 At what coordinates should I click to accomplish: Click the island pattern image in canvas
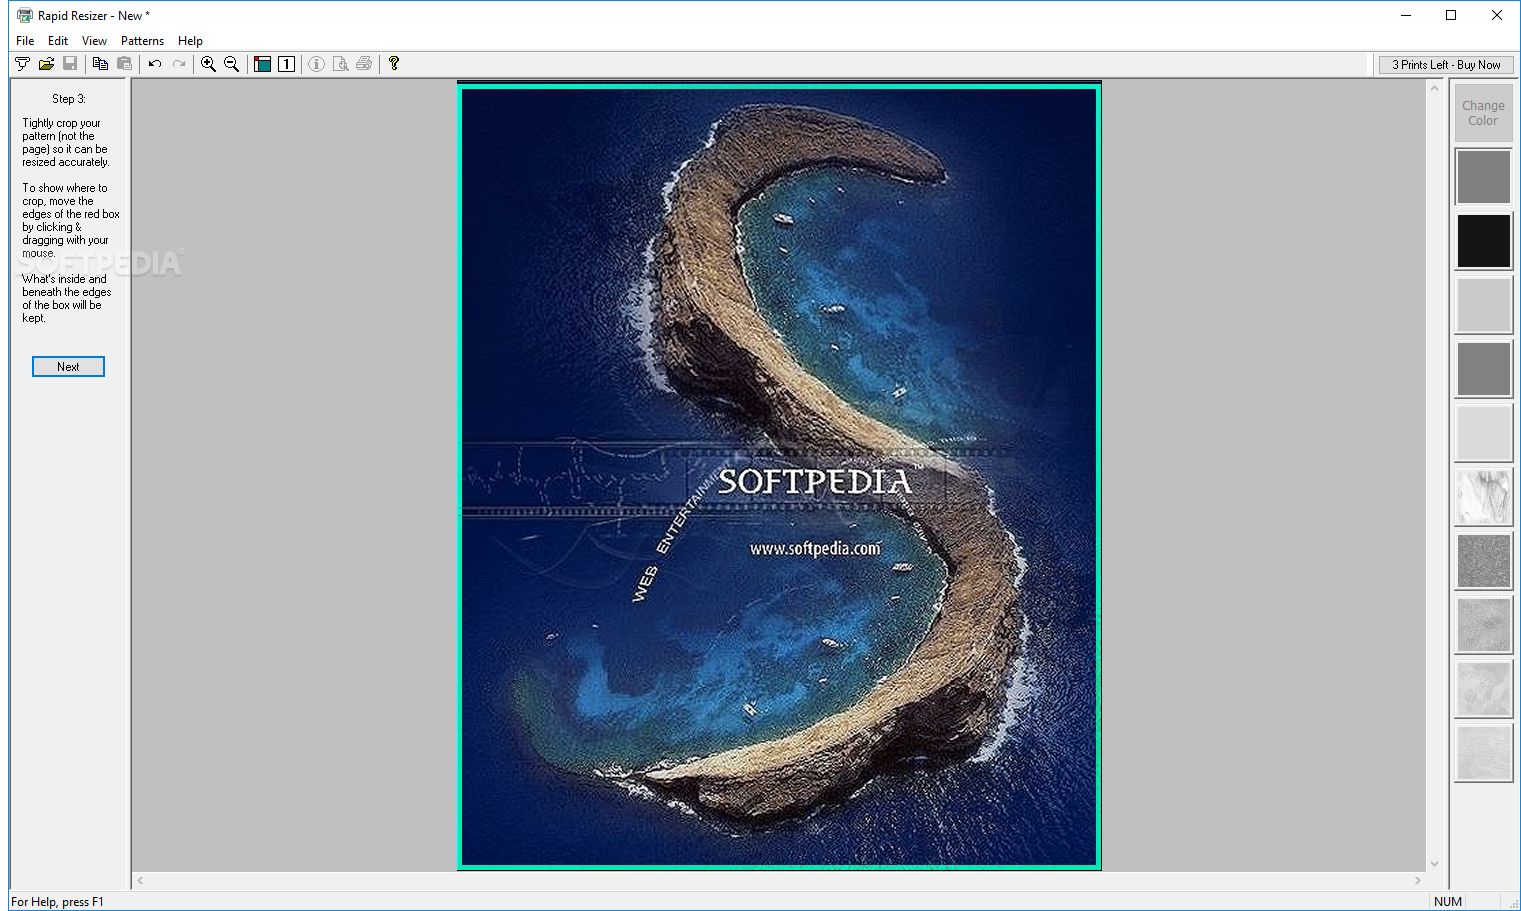[779, 476]
